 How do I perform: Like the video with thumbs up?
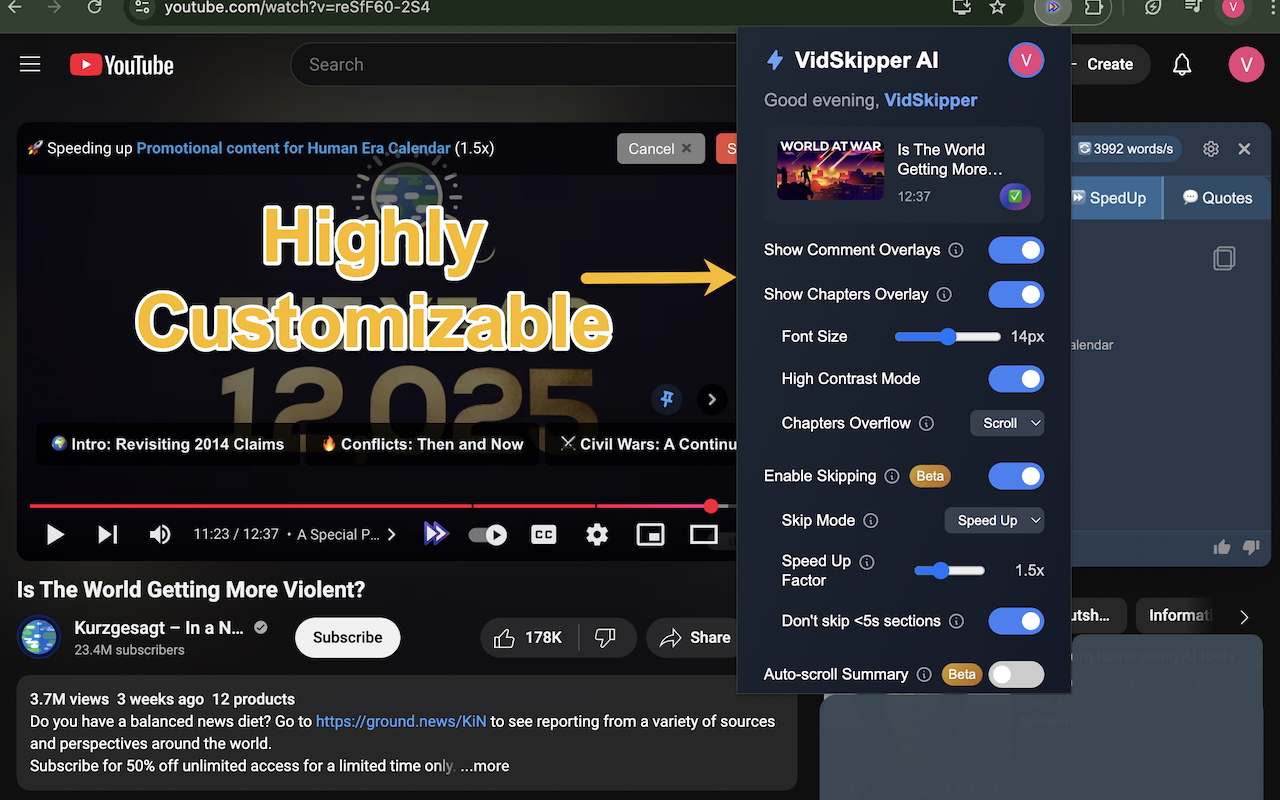coord(505,637)
